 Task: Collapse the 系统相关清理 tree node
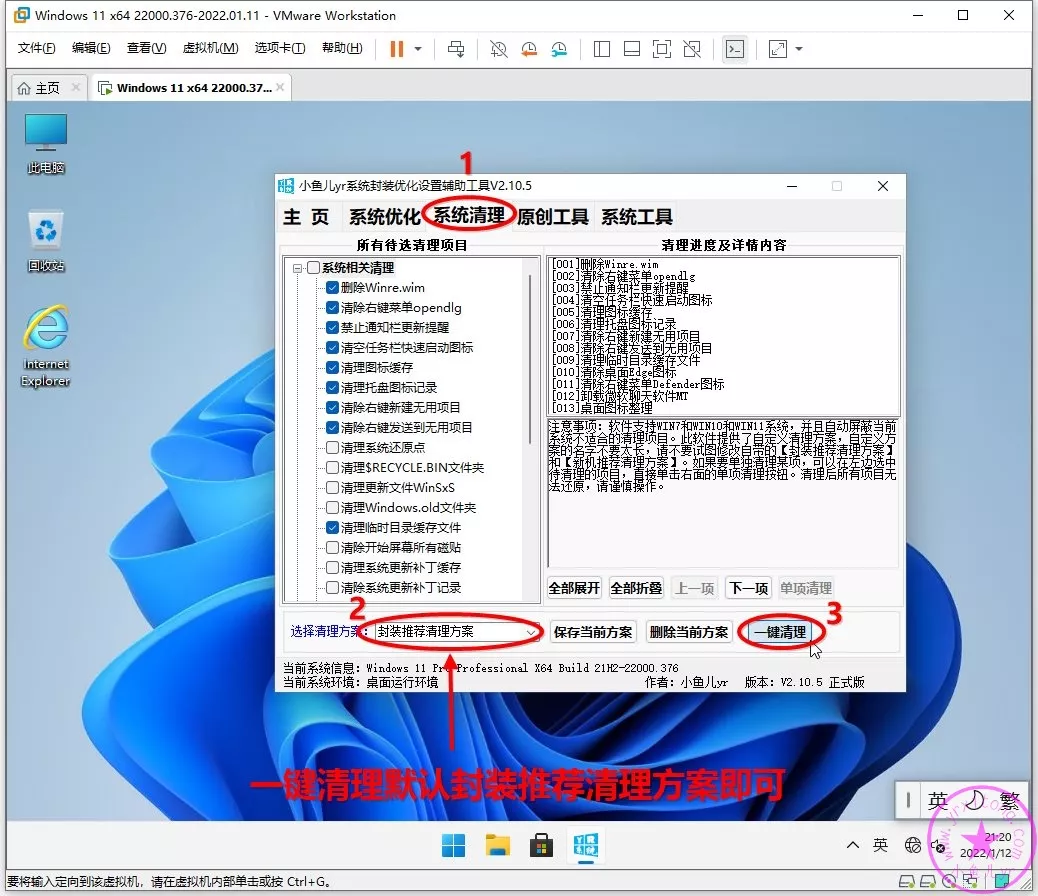(297, 268)
